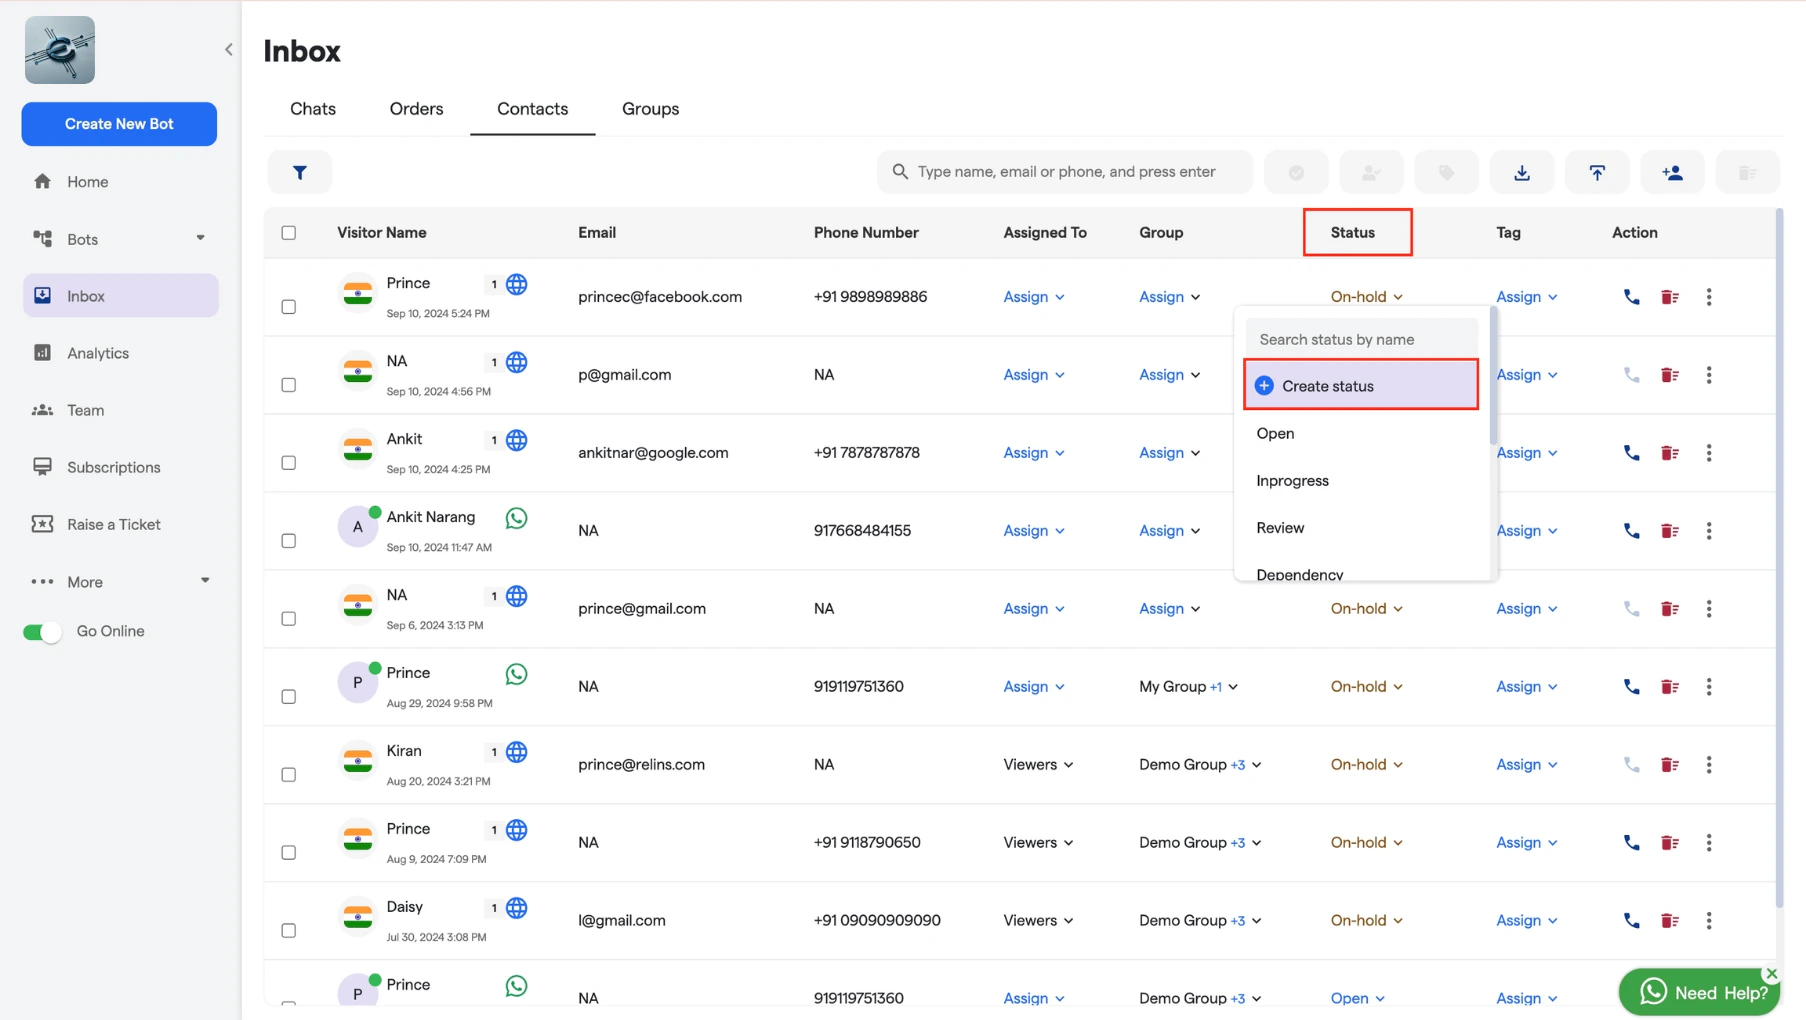Click the Visitor Name column header
Screen dimensions: 1806x1020
[x=382, y=233]
